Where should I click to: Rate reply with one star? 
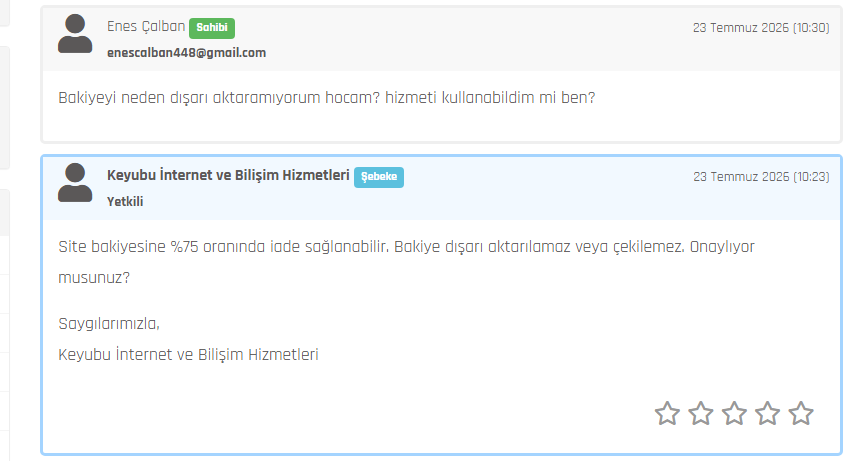click(667, 413)
